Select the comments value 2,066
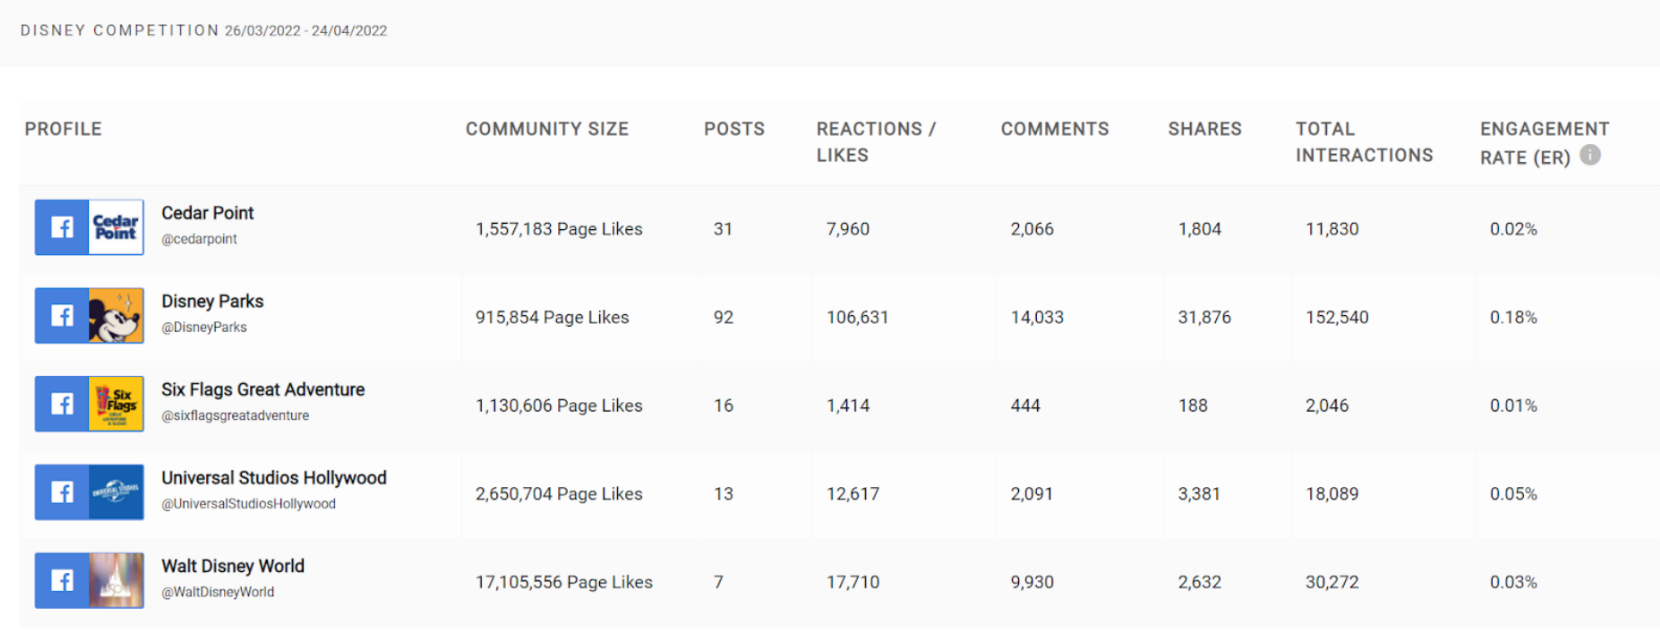This screenshot has width=1660, height=630. point(1032,229)
